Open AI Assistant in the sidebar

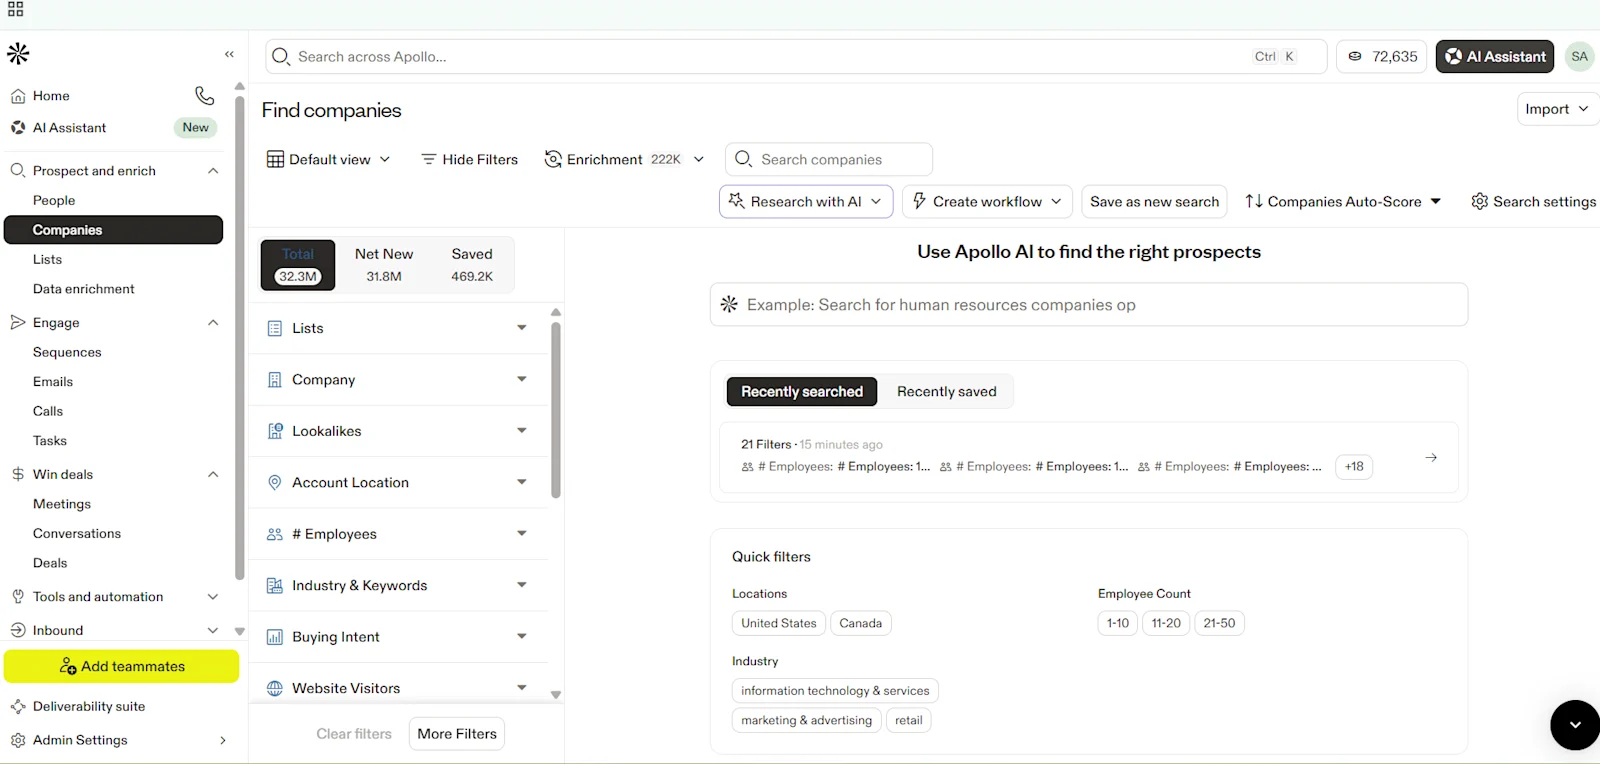(x=69, y=128)
